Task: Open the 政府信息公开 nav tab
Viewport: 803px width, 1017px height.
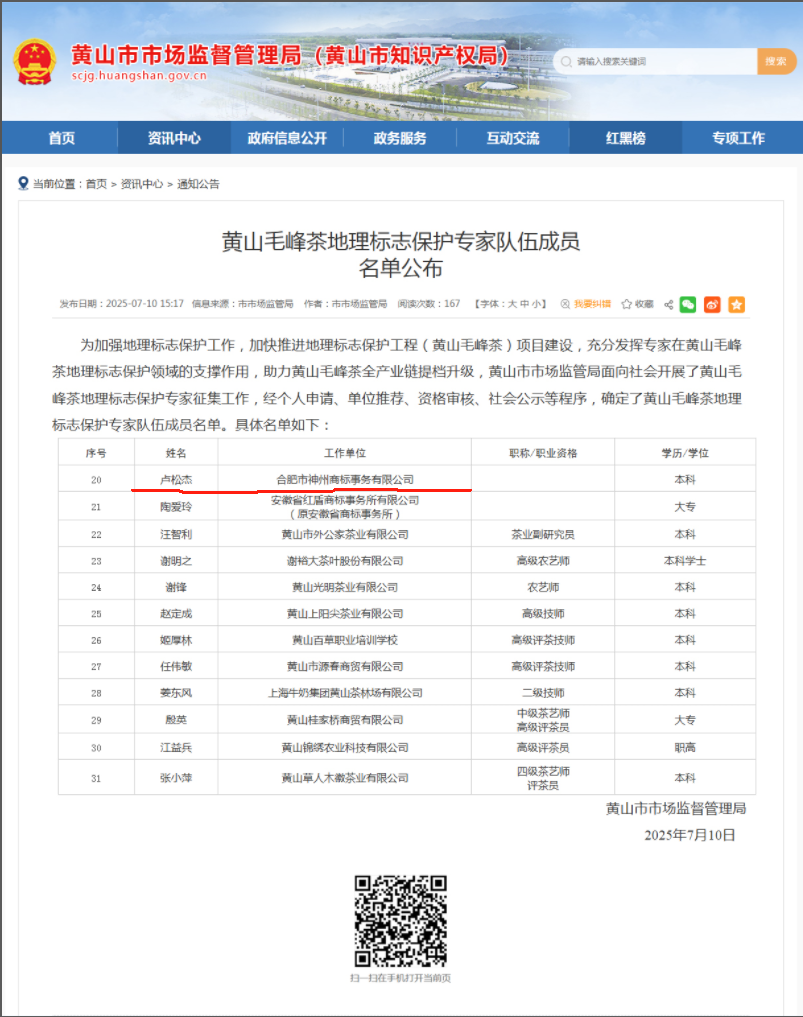Action: tap(287, 138)
